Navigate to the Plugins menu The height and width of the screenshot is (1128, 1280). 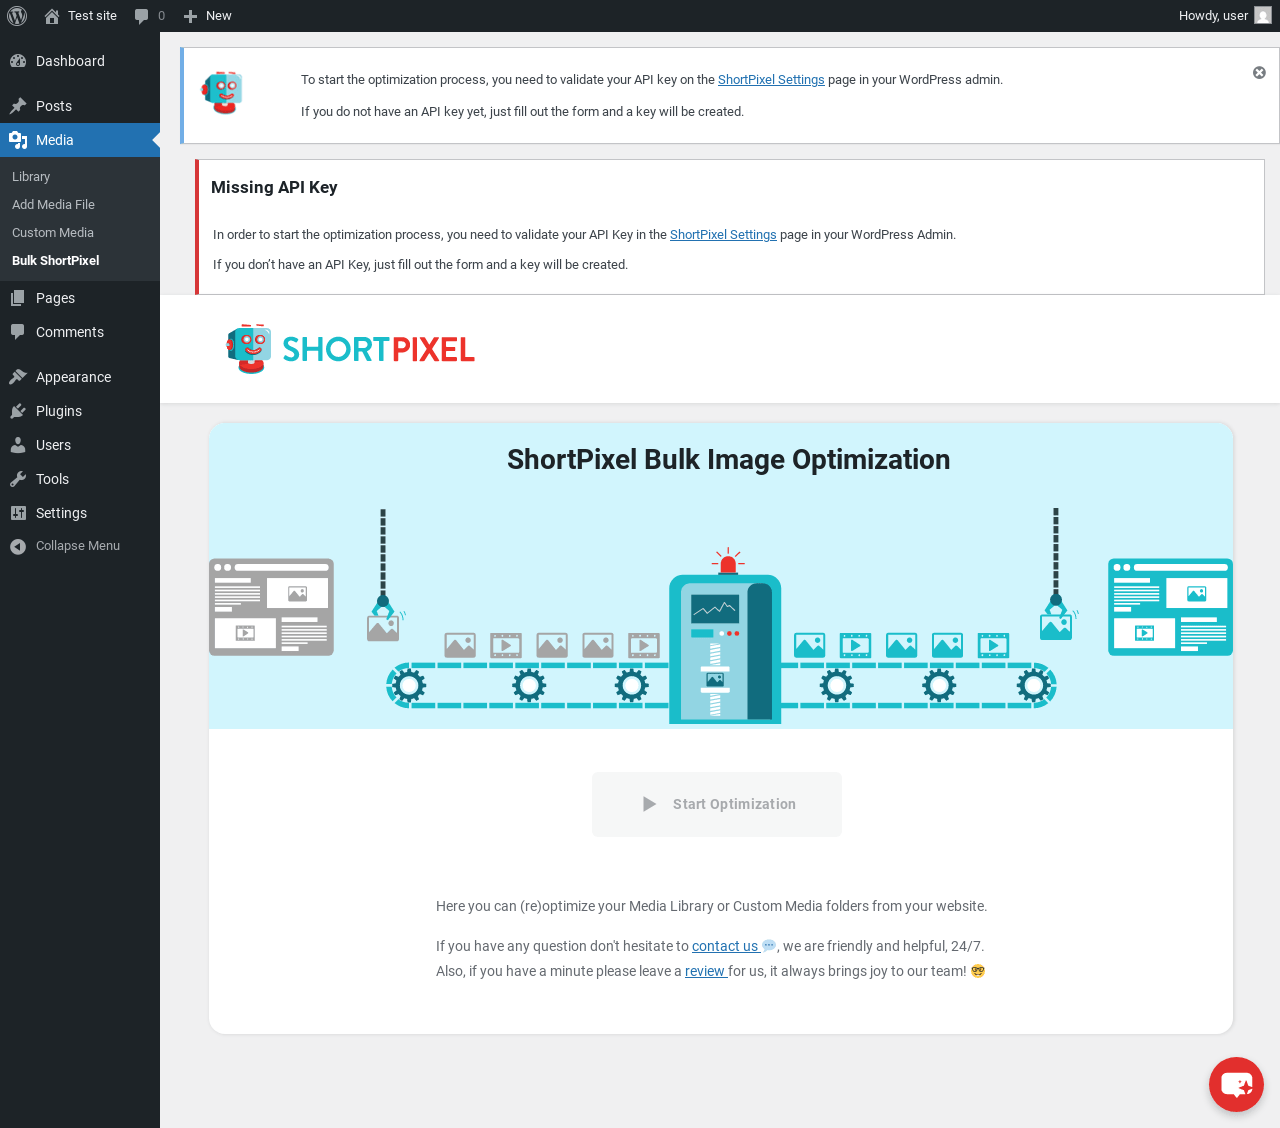(x=80, y=411)
